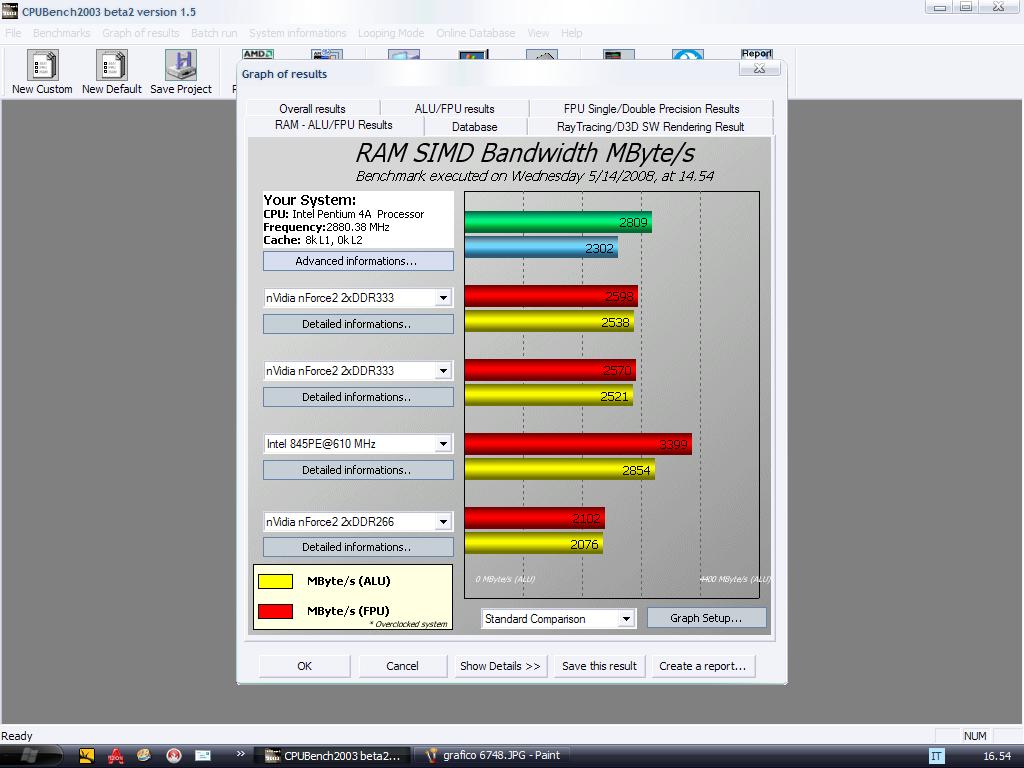Launch the red circular quick-launch icon
Viewport: 1024px width, 768px height.
click(174, 756)
